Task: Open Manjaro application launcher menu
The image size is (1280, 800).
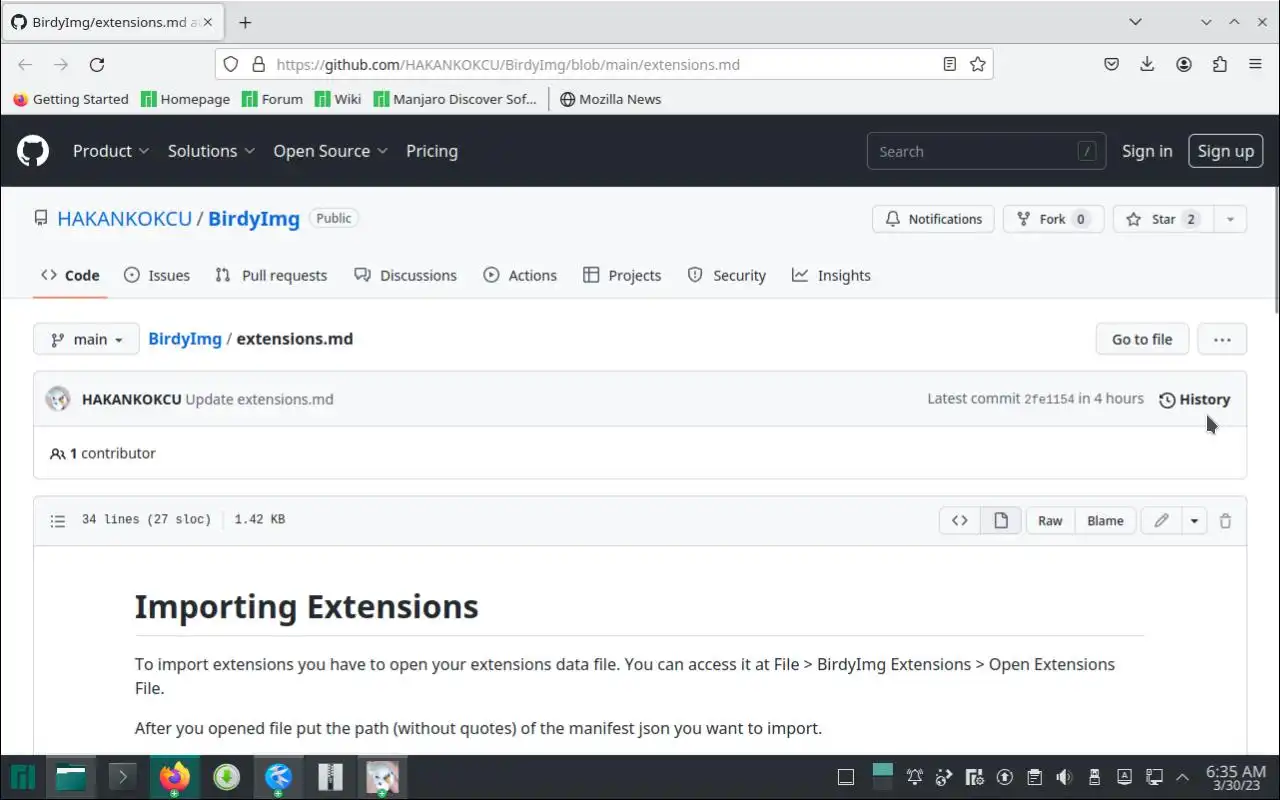Action: (x=22, y=777)
